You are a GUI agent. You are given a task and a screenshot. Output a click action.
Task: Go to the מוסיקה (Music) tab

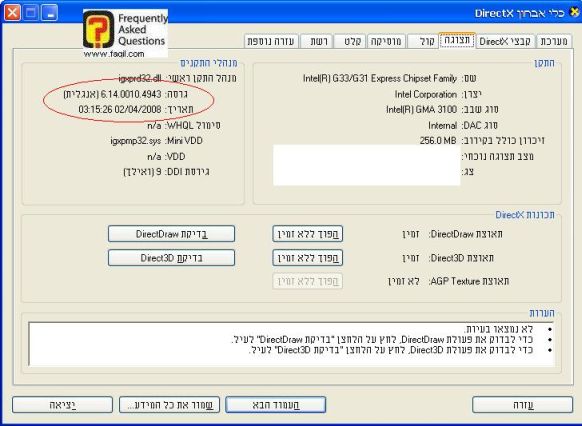click(386, 41)
